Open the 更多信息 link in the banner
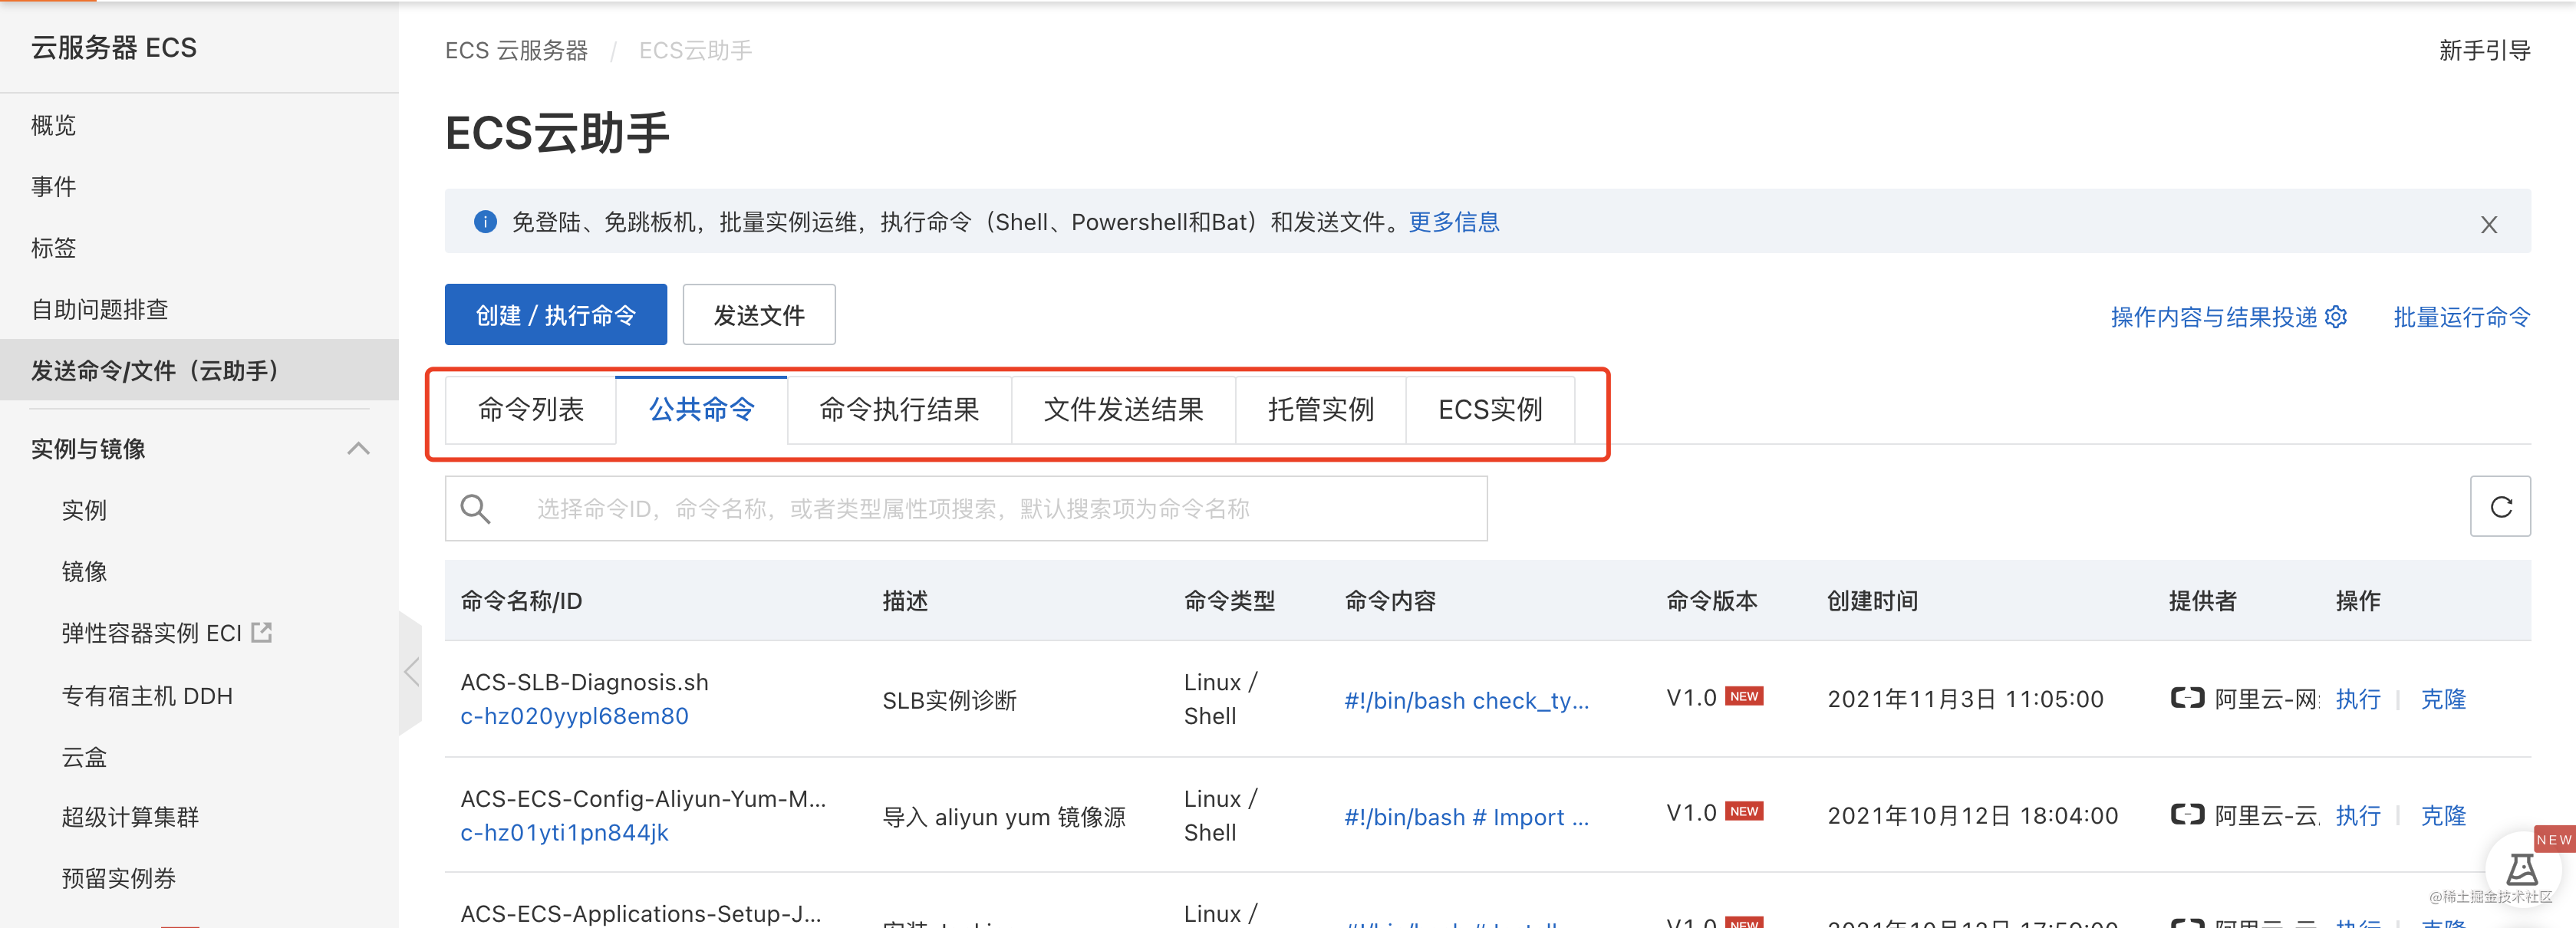Viewport: 2576px width, 928px height. (1454, 222)
